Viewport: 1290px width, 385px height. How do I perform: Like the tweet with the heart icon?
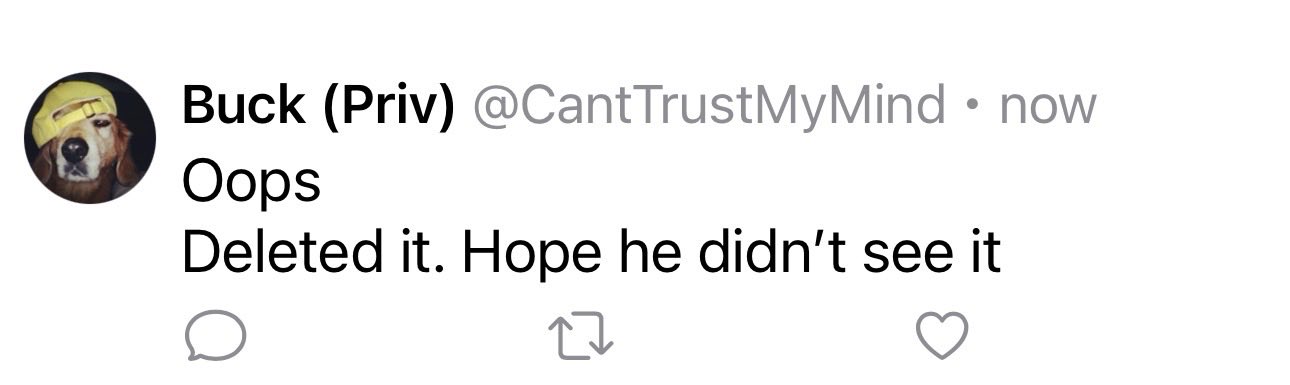pos(943,335)
